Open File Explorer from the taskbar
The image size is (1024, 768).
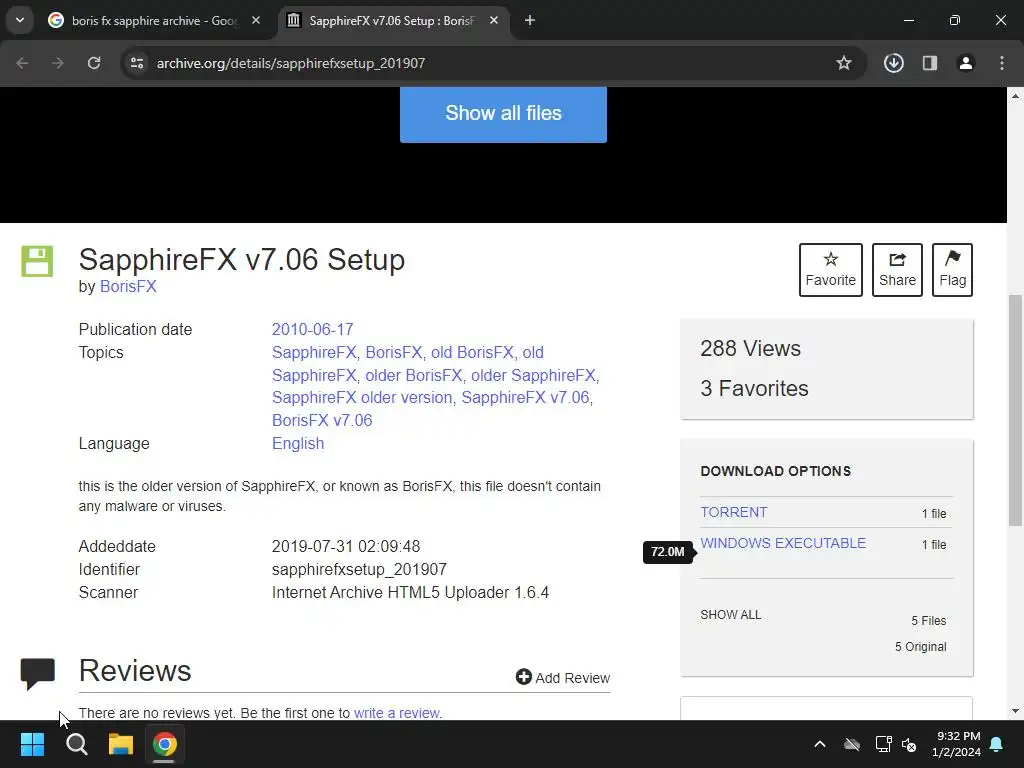pos(121,744)
